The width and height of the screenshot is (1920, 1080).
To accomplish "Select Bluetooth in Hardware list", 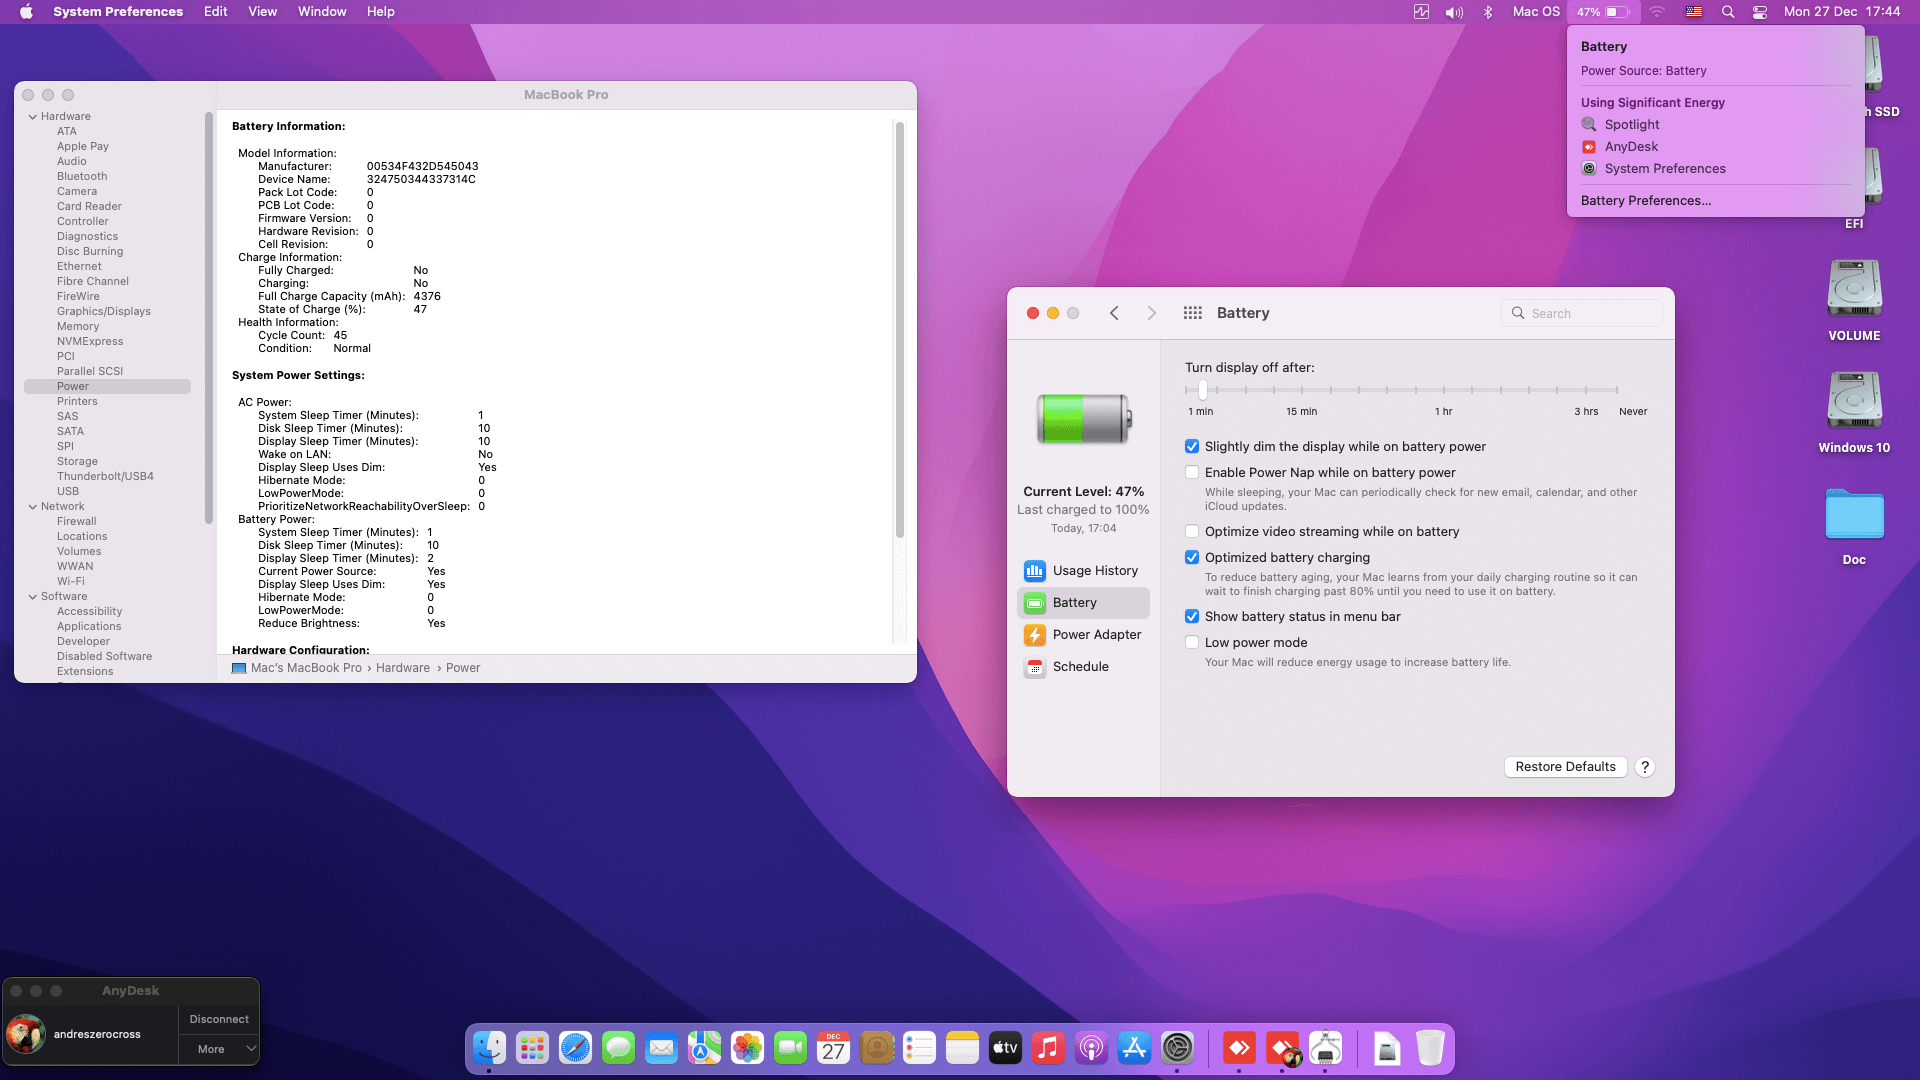I will tap(82, 176).
